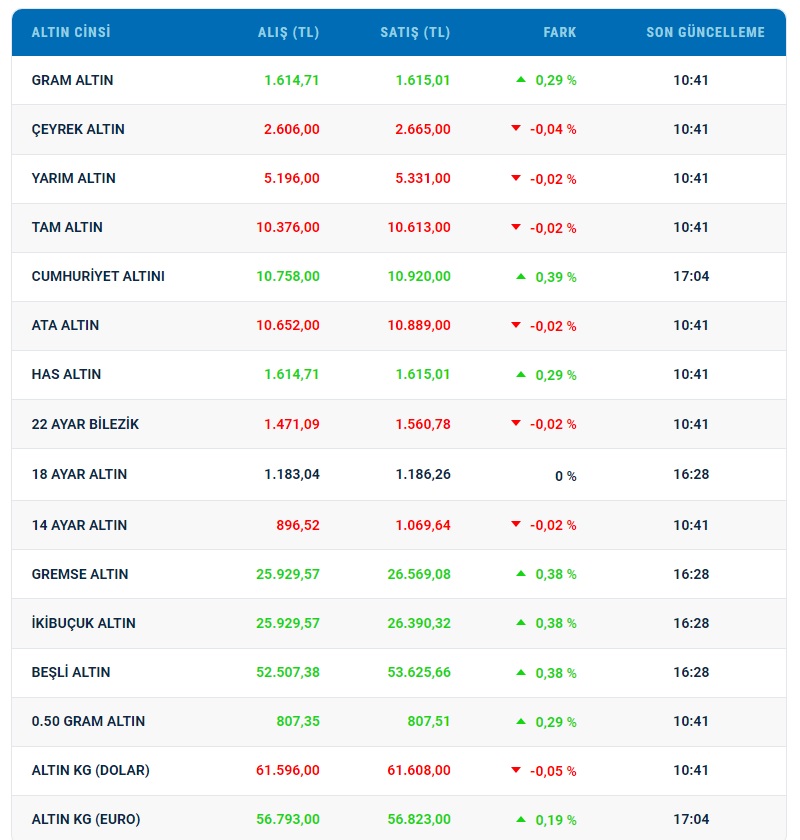Click the SON GÜNCELLEME column header
Screen dimensions: 800x840
[705, 32]
